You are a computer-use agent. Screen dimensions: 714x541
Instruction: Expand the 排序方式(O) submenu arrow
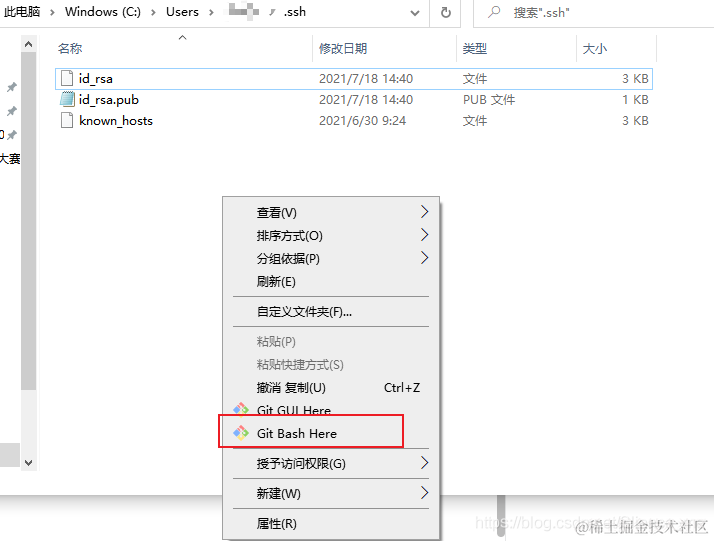tap(424, 235)
